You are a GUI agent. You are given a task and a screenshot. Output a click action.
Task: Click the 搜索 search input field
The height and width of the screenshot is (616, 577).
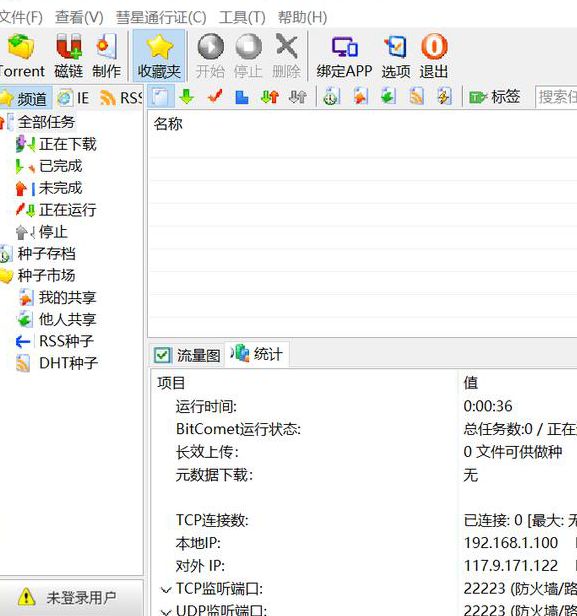point(556,97)
